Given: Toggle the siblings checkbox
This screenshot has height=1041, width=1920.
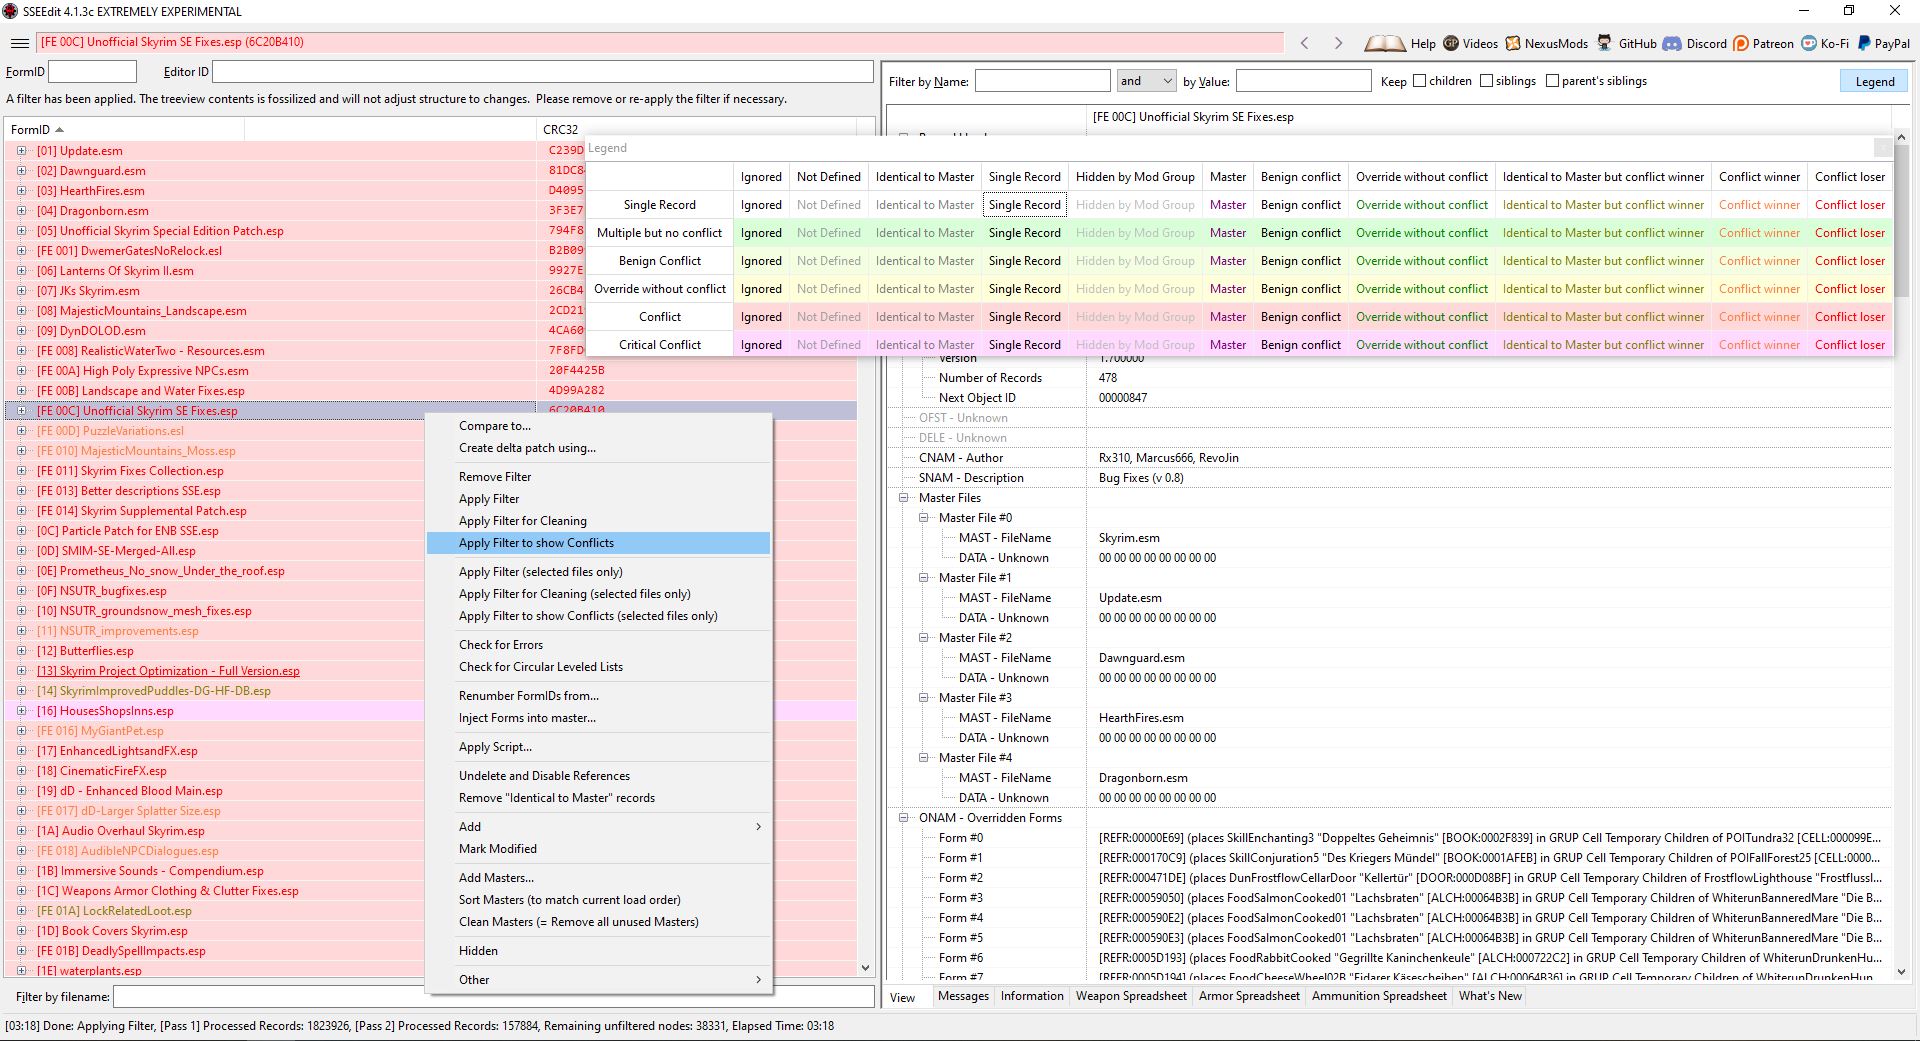Looking at the screenshot, I should pyautogui.click(x=1486, y=81).
